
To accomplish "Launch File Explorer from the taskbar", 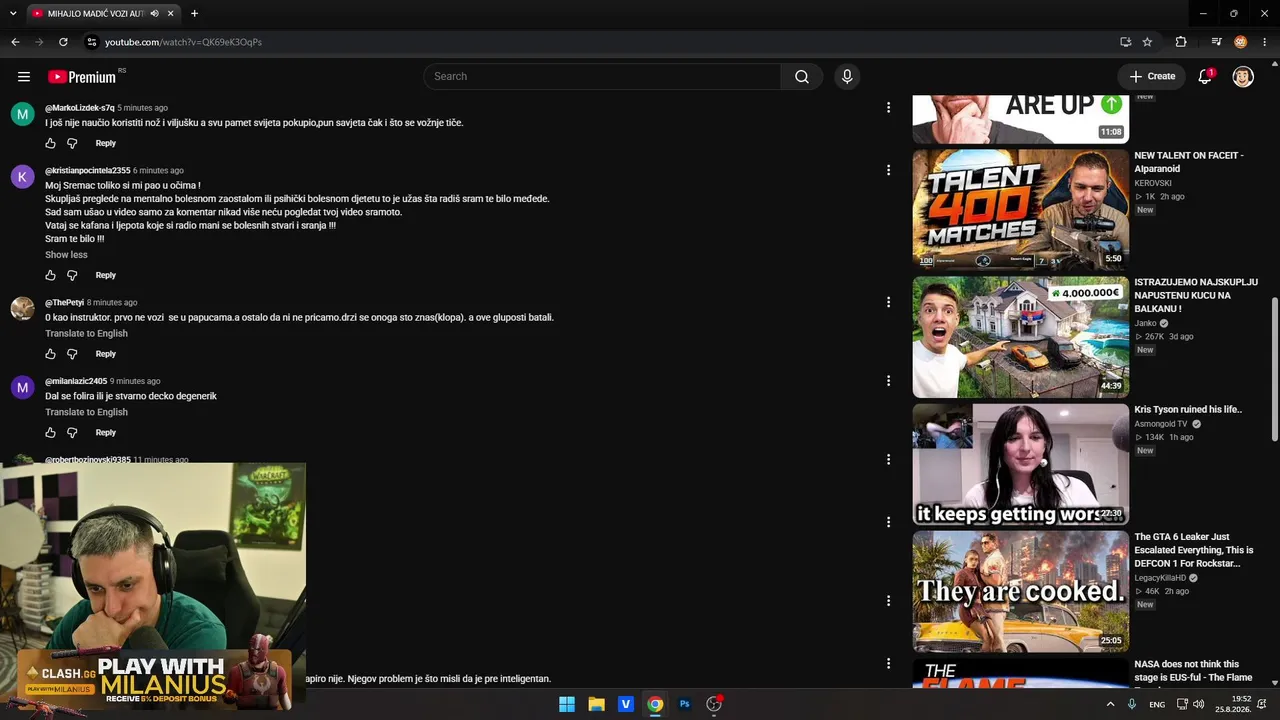I will coord(596,704).
